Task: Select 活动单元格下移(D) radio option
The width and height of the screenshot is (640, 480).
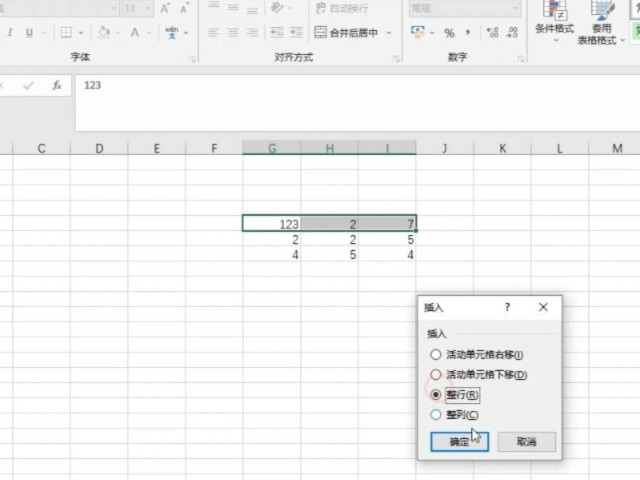Action: tap(478, 375)
